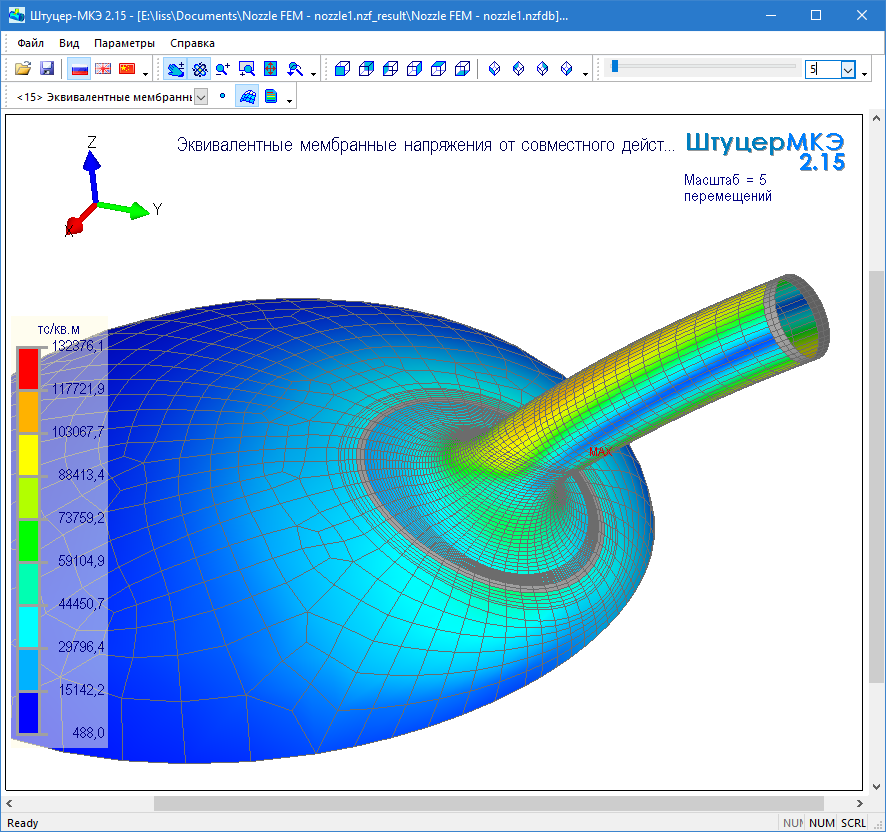Open file with the folder icon
The width and height of the screenshot is (886, 832).
point(23,69)
